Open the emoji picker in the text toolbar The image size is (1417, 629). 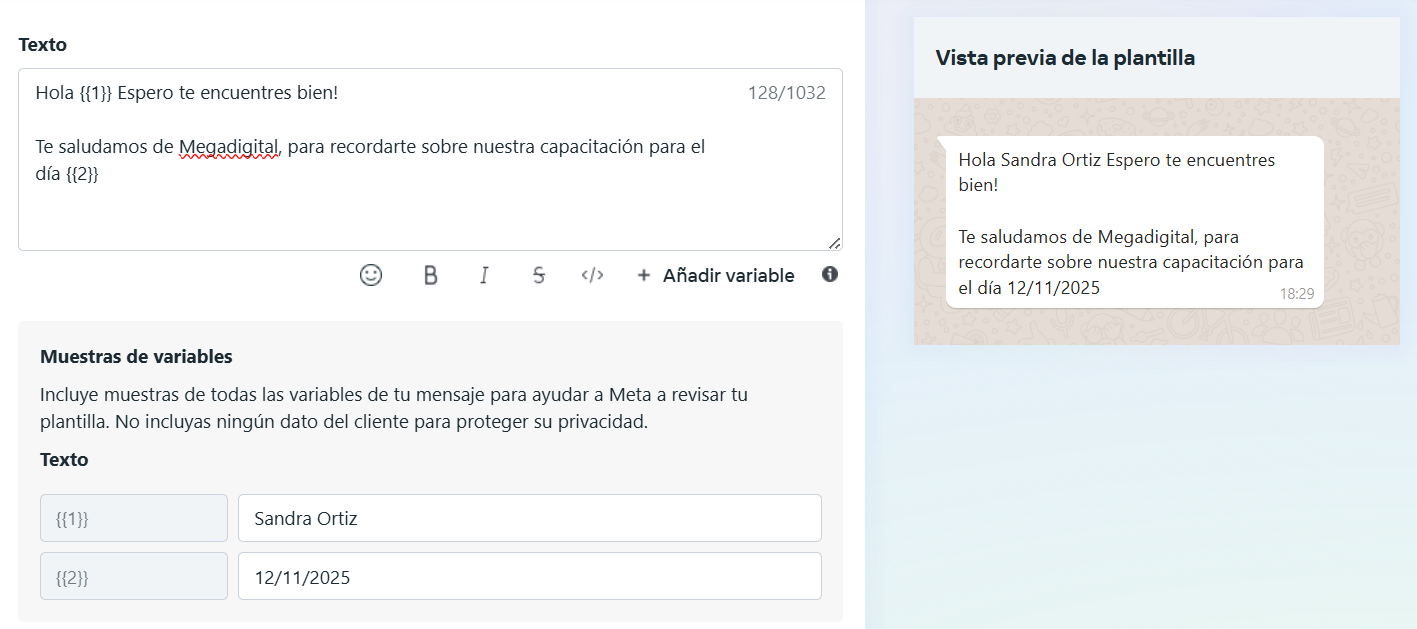coord(371,275)
